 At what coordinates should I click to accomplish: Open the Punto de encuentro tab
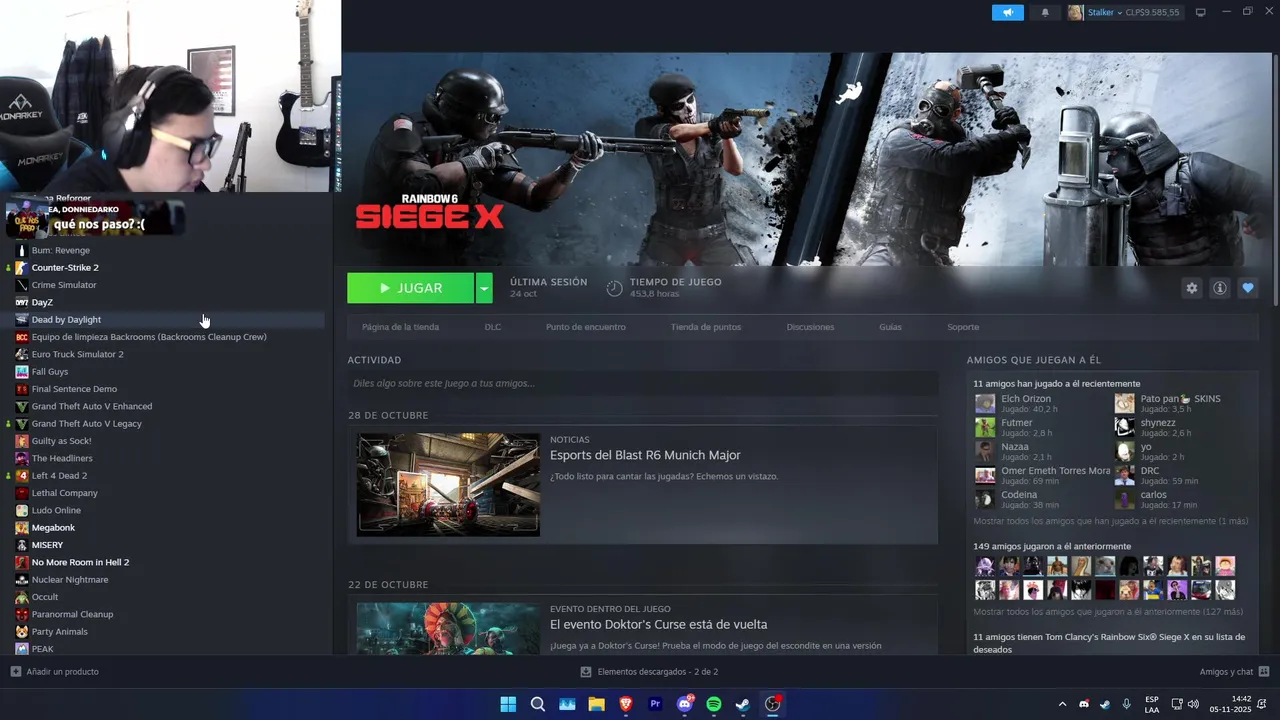click(x=586, y=327)
